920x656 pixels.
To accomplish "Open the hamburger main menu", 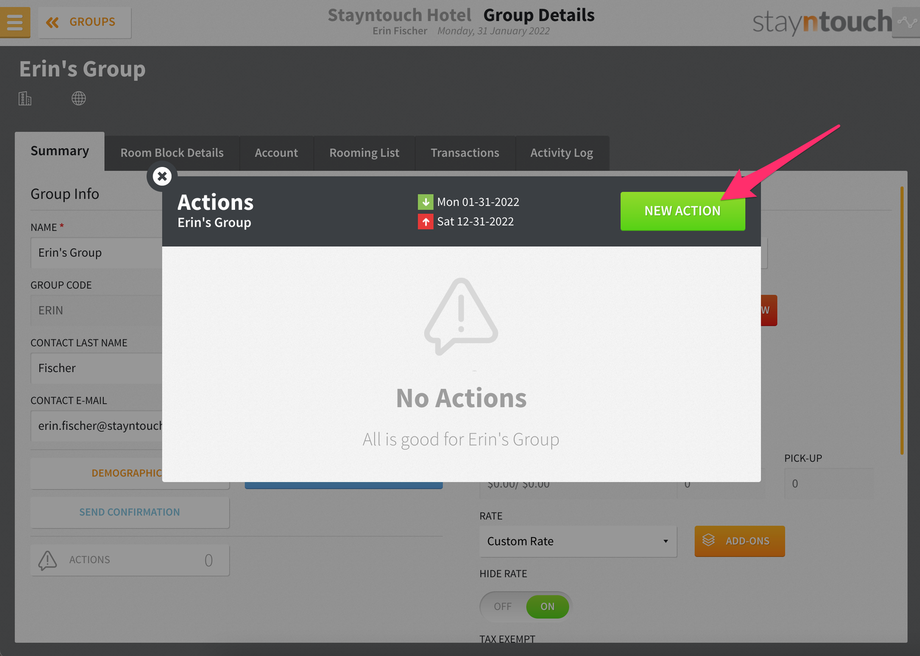I will pyautogui.click(x=15, y=22).
